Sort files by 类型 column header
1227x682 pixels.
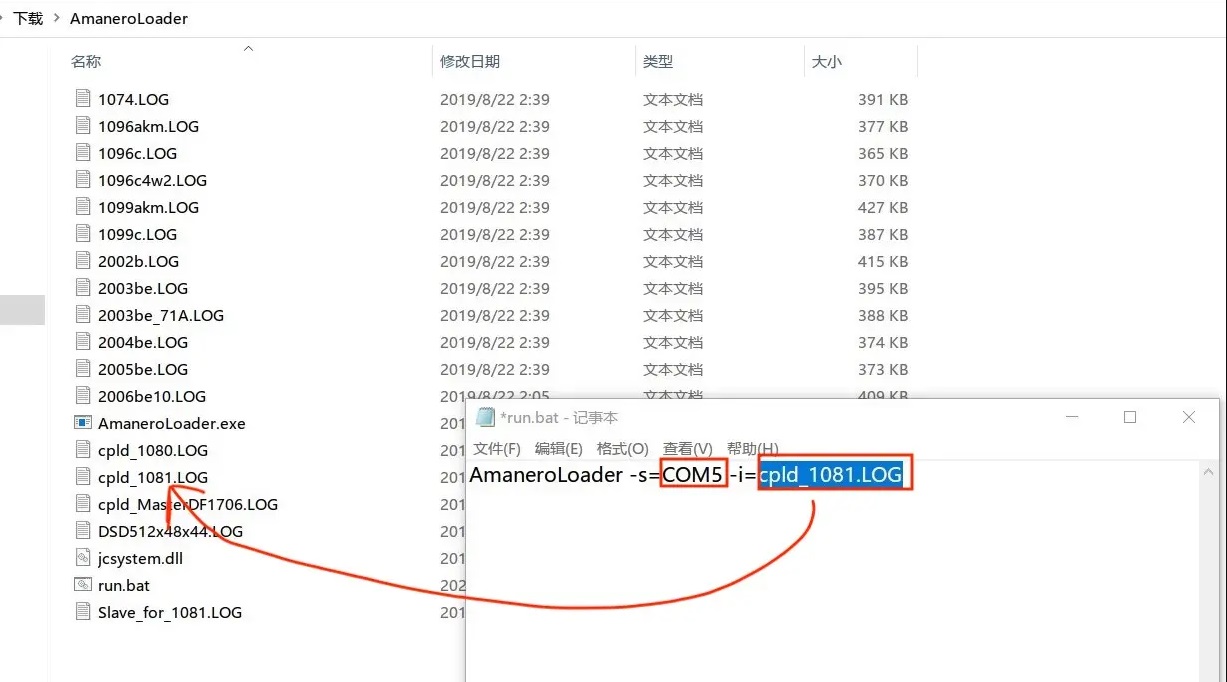pyautogui.click(x=657, y=62)
